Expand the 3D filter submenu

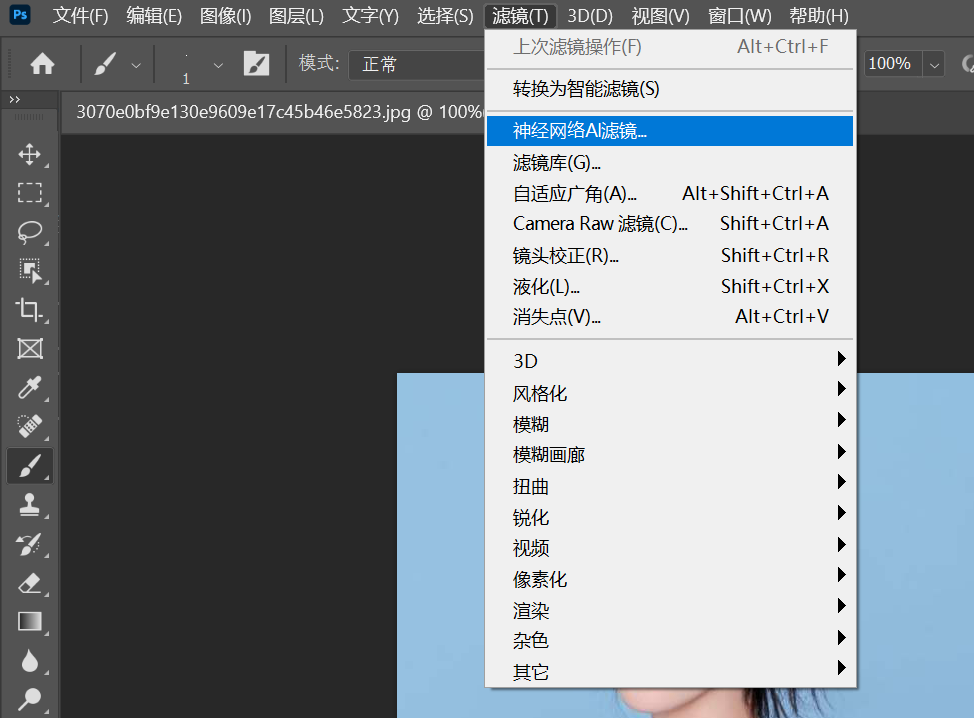(x=670, y=361)
